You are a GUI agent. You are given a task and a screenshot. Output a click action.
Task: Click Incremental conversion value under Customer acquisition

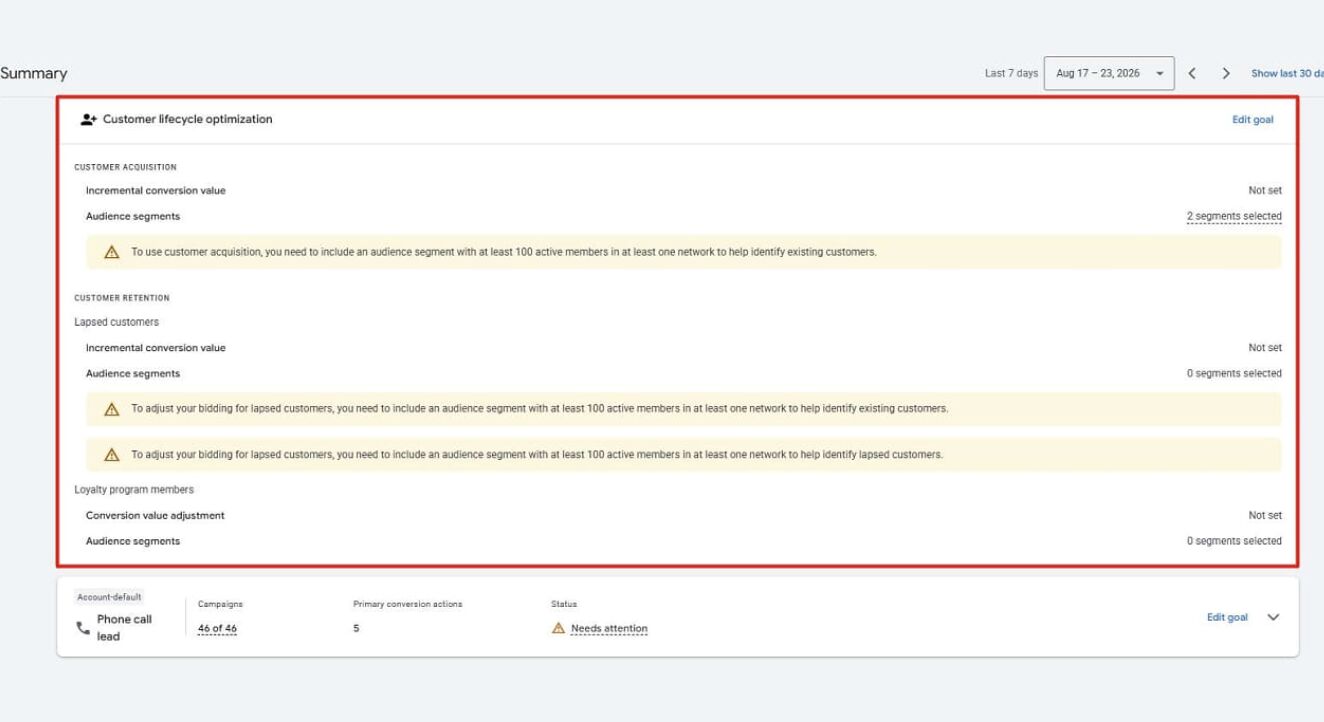click(x=156, y=190)
